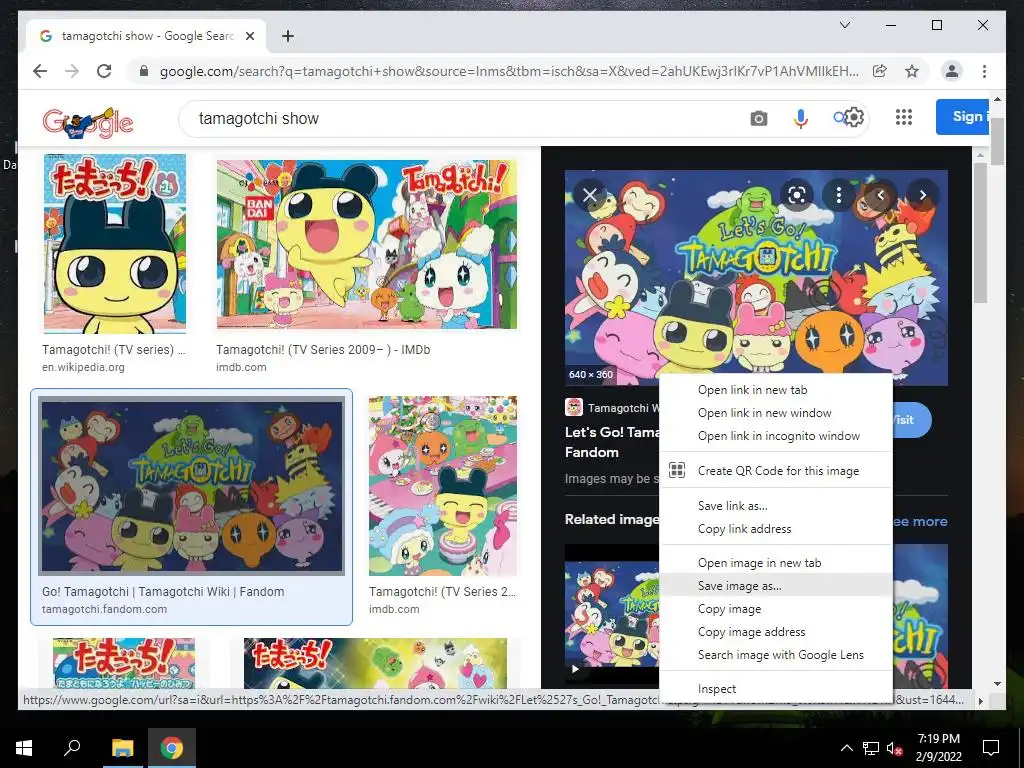Go back using the browser back arrow
The image size is (1024, 768).
pyautogui.click(x=40, y=71)
